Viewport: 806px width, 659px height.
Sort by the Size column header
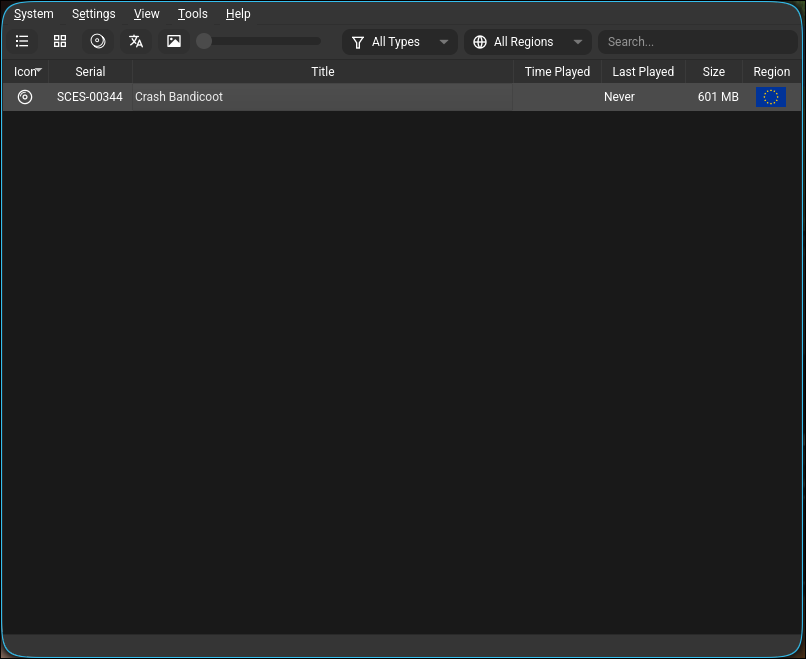point(714,72)
